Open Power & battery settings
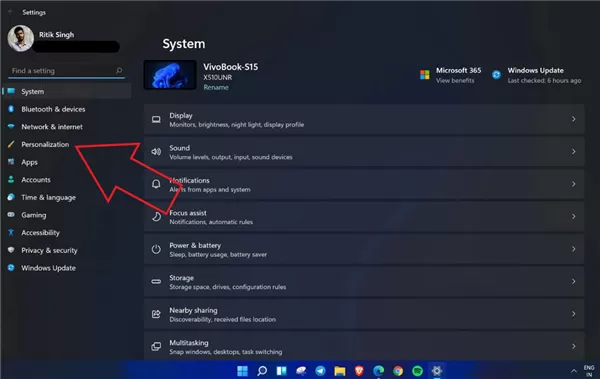This screenshot has height=379, width=600. (x=364, y=249)
